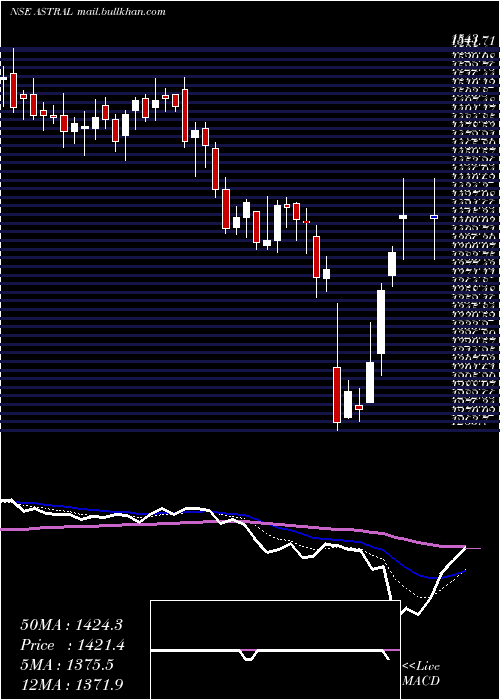Screen dimensions: 500x700
Task: Click the NSE ASTRAL mail.bullkhan.com title text
Action: tap(88, 12)
